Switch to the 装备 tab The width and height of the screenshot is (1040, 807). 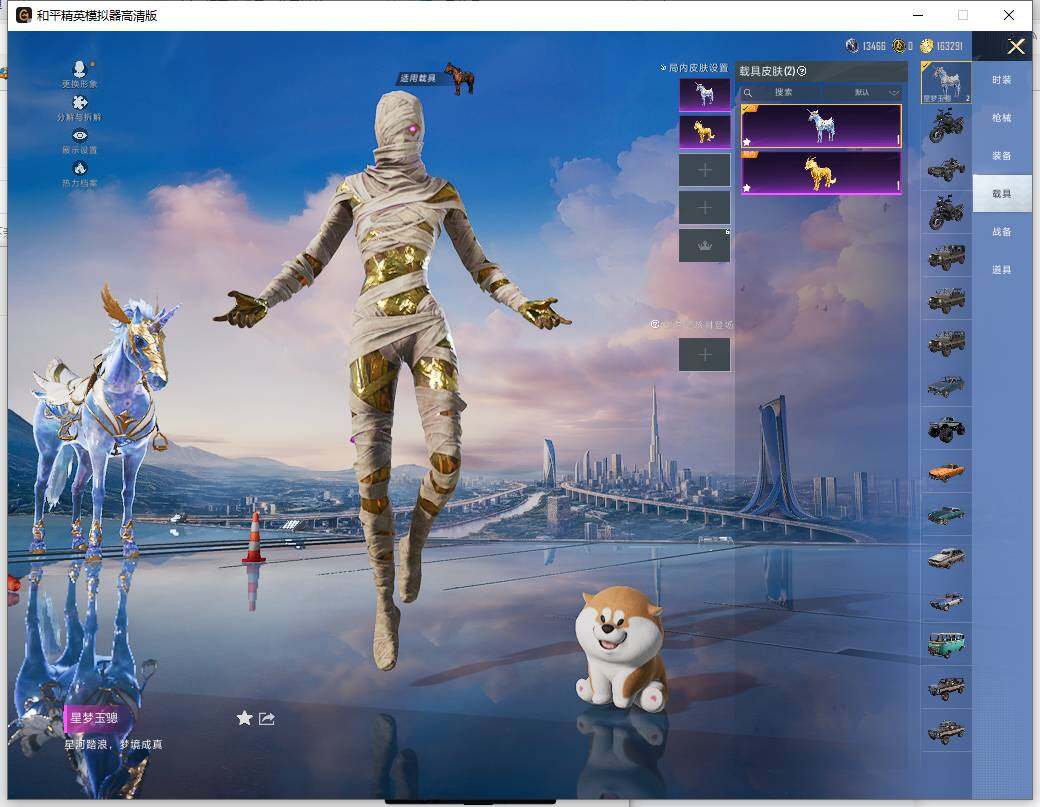pyautogui.click(x=1002, y=156)
